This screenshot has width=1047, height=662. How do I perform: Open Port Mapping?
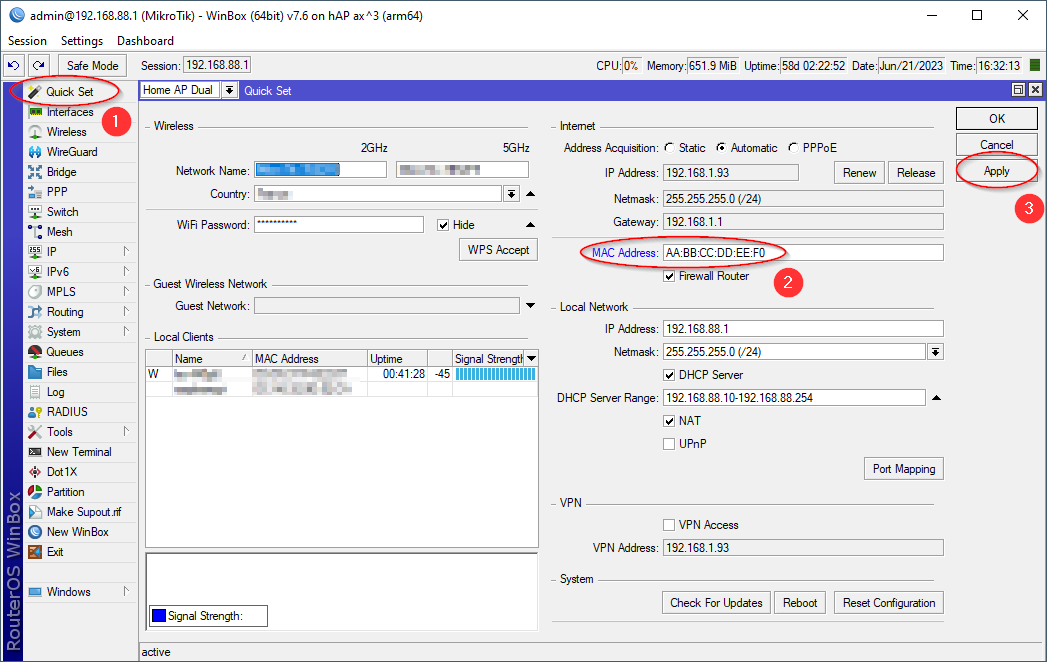pos(903,469)
